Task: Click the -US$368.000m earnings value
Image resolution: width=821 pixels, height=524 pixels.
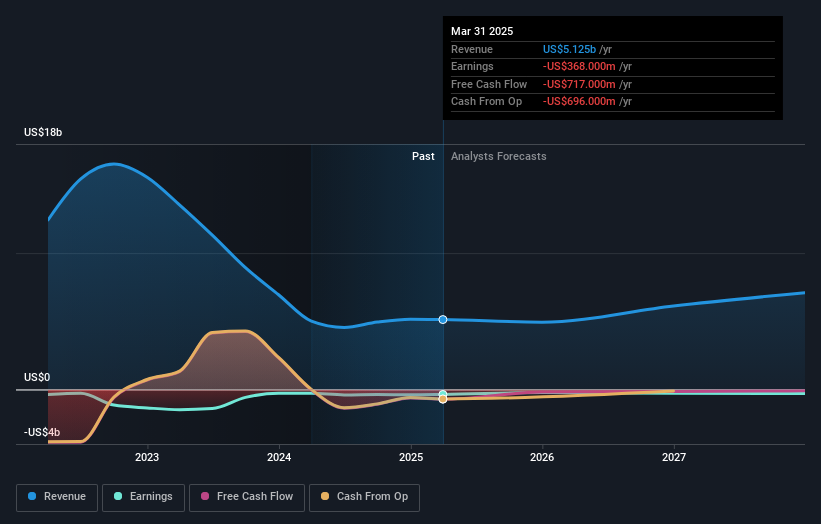Action: (x=579, y=66)
